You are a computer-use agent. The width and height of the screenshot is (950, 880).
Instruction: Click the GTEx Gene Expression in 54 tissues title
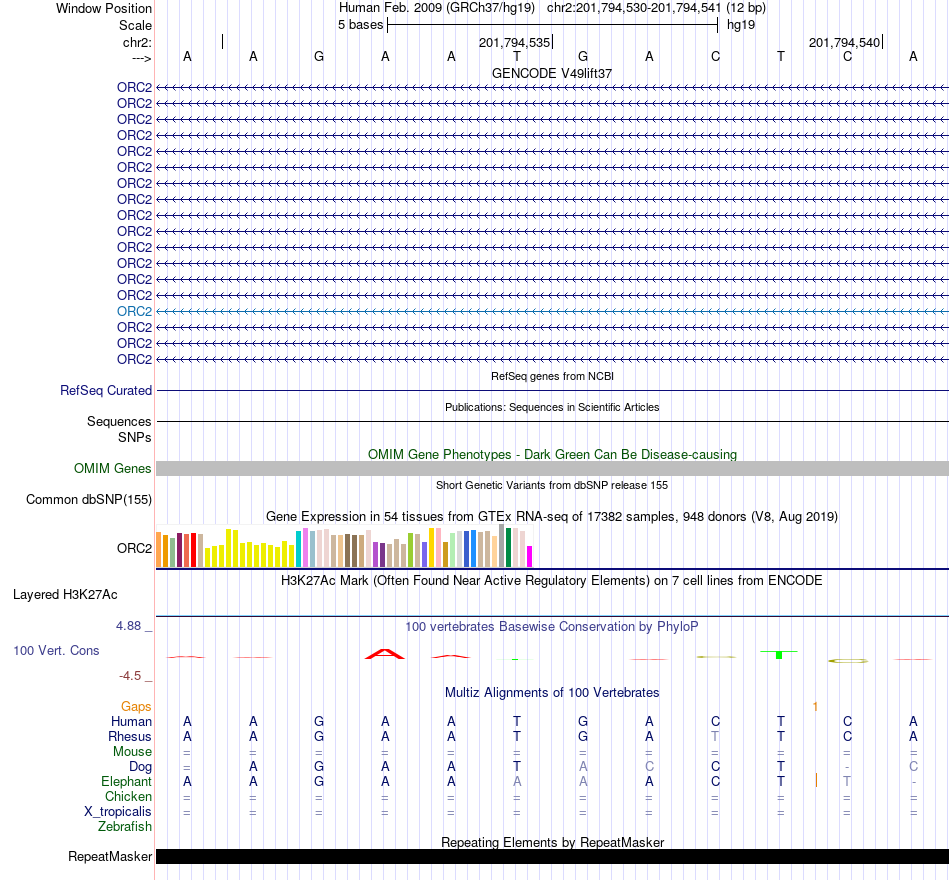tap(552, 517)
